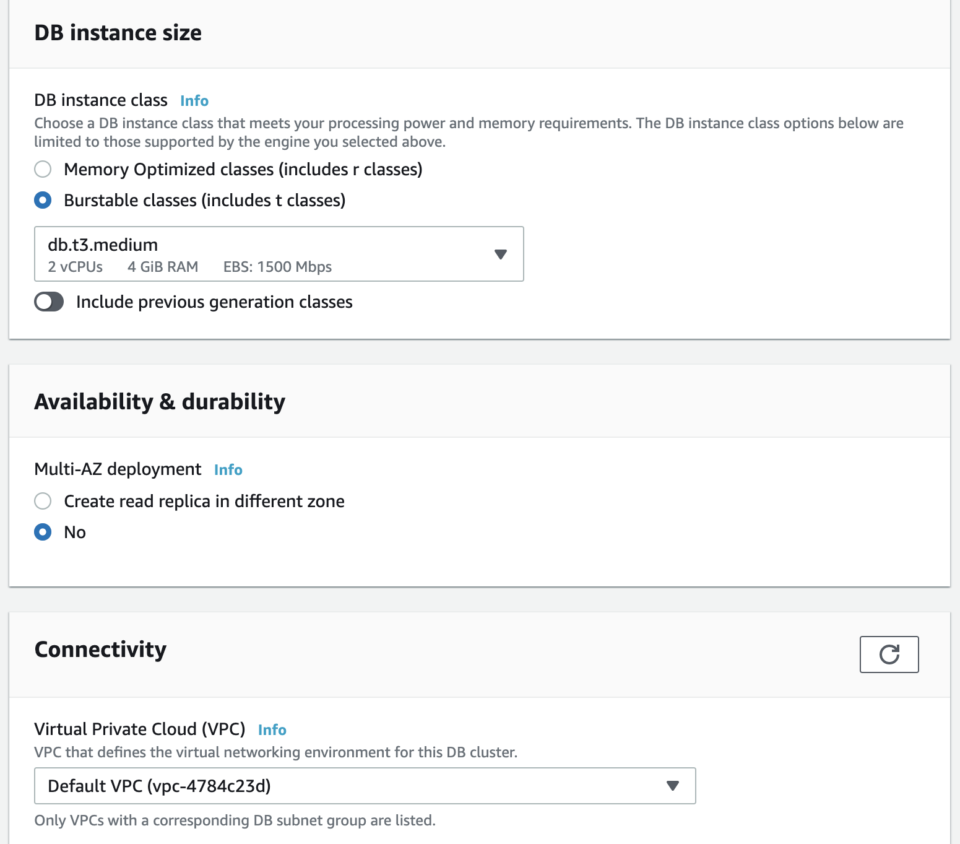Click the refresh icon in Connectivity header
The height and width of the screenshot is (844, 960).
point(889,654)
